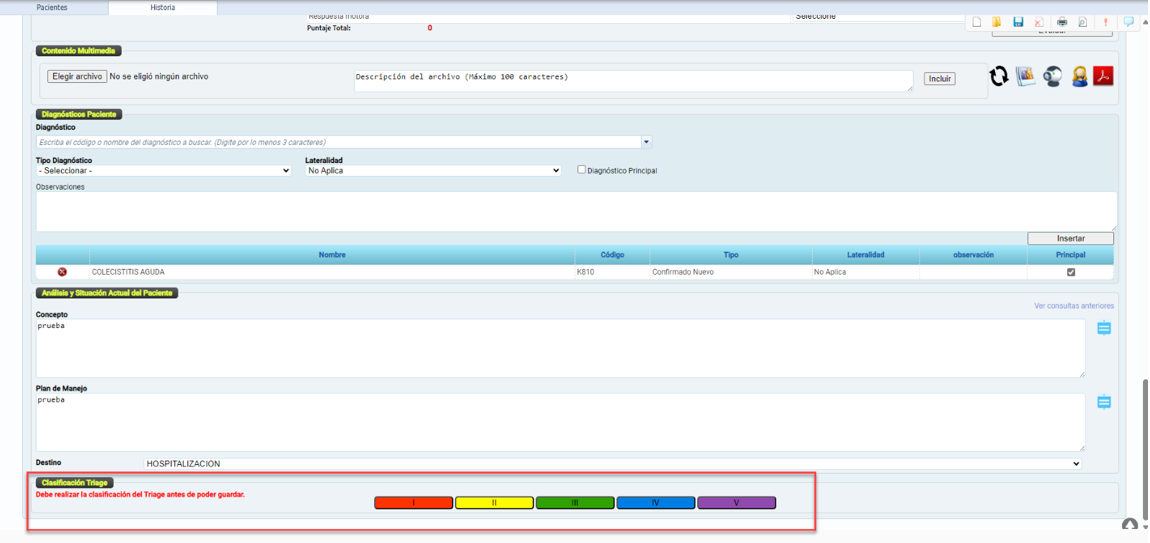1150x543 pixels.
Task: Toggle the Principal checkbox in diagnosis row
Action: [x=1071, y=272]
